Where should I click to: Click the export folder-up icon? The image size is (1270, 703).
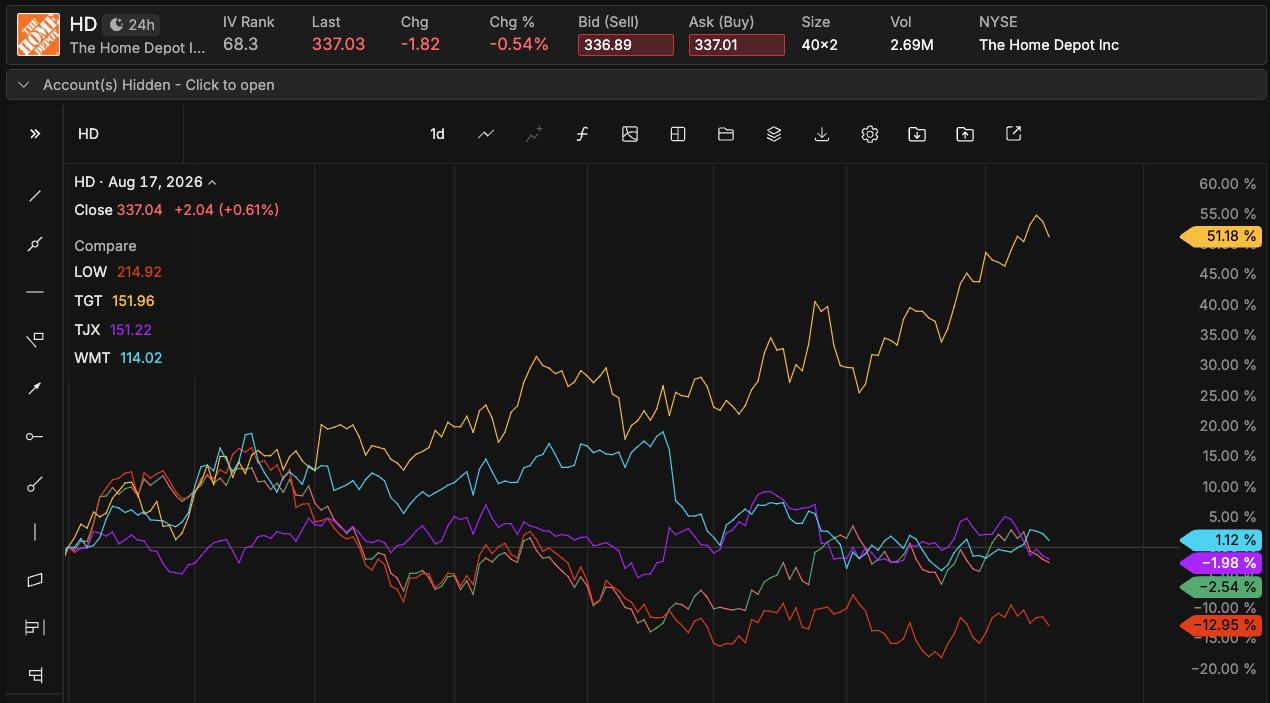[x=965, y=134]
